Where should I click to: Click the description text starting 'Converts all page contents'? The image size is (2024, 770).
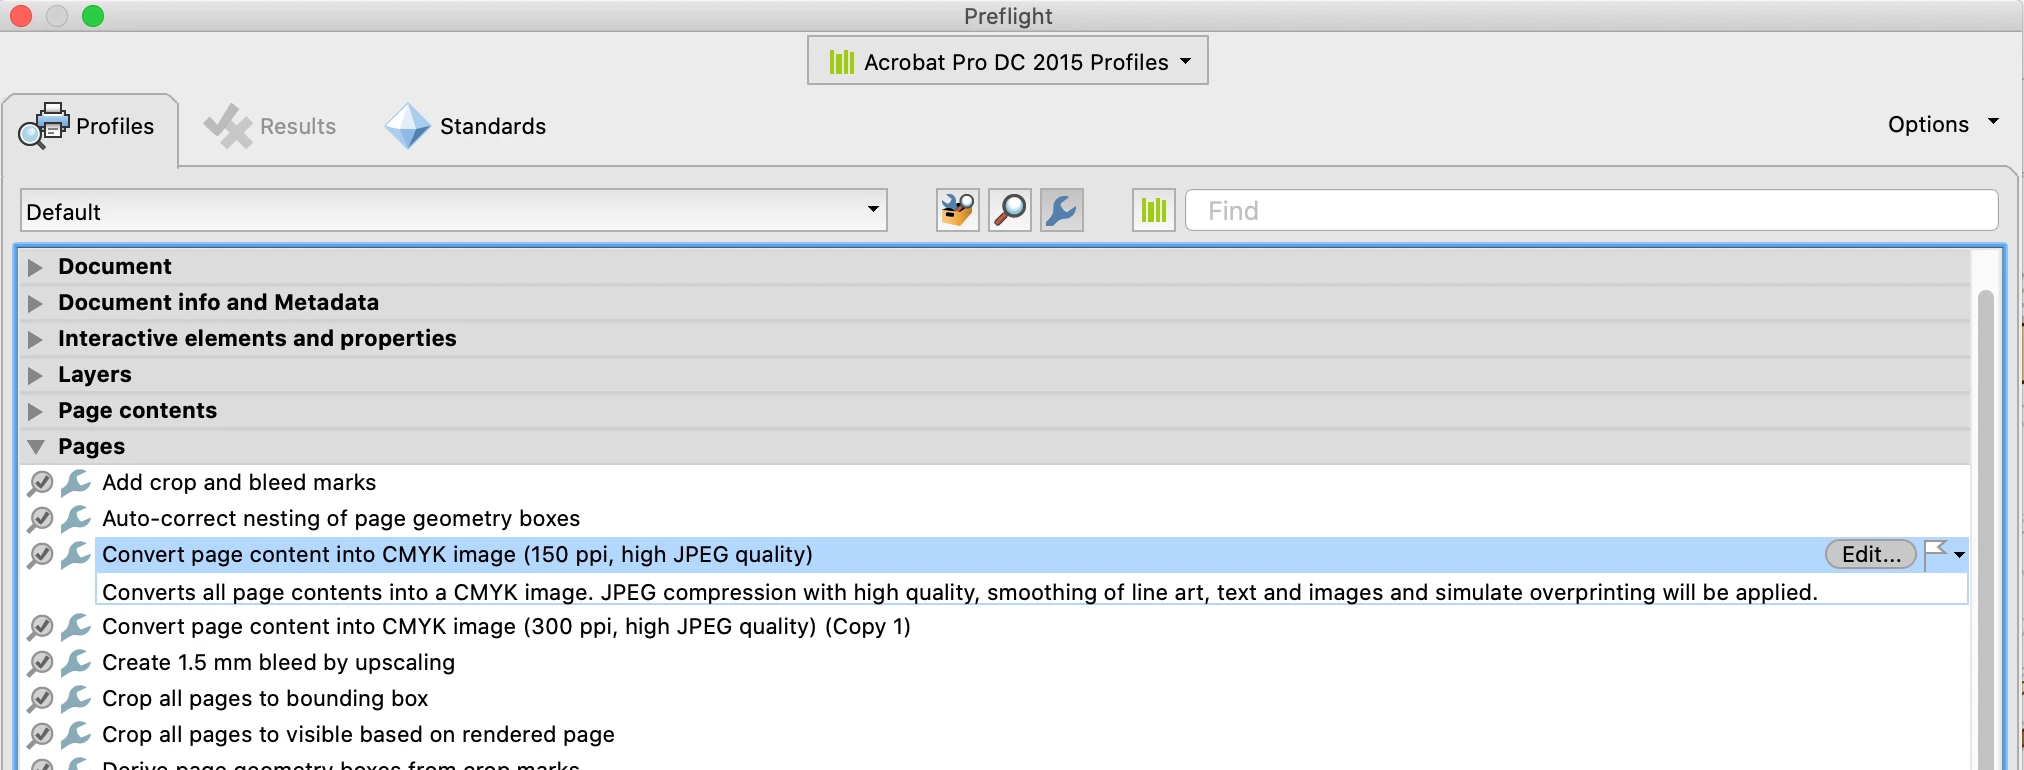[x=960, y=592]
